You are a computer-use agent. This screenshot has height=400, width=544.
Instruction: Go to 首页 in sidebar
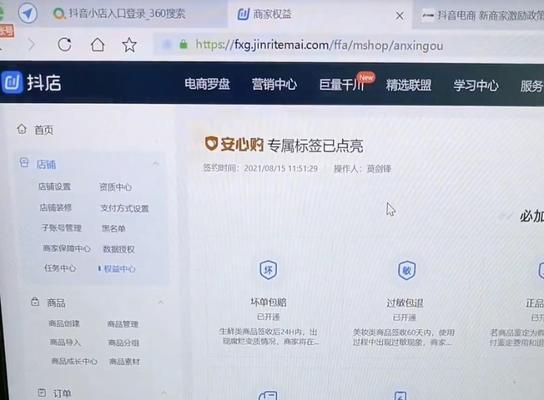pyautogui.click(x=43, y=130)
